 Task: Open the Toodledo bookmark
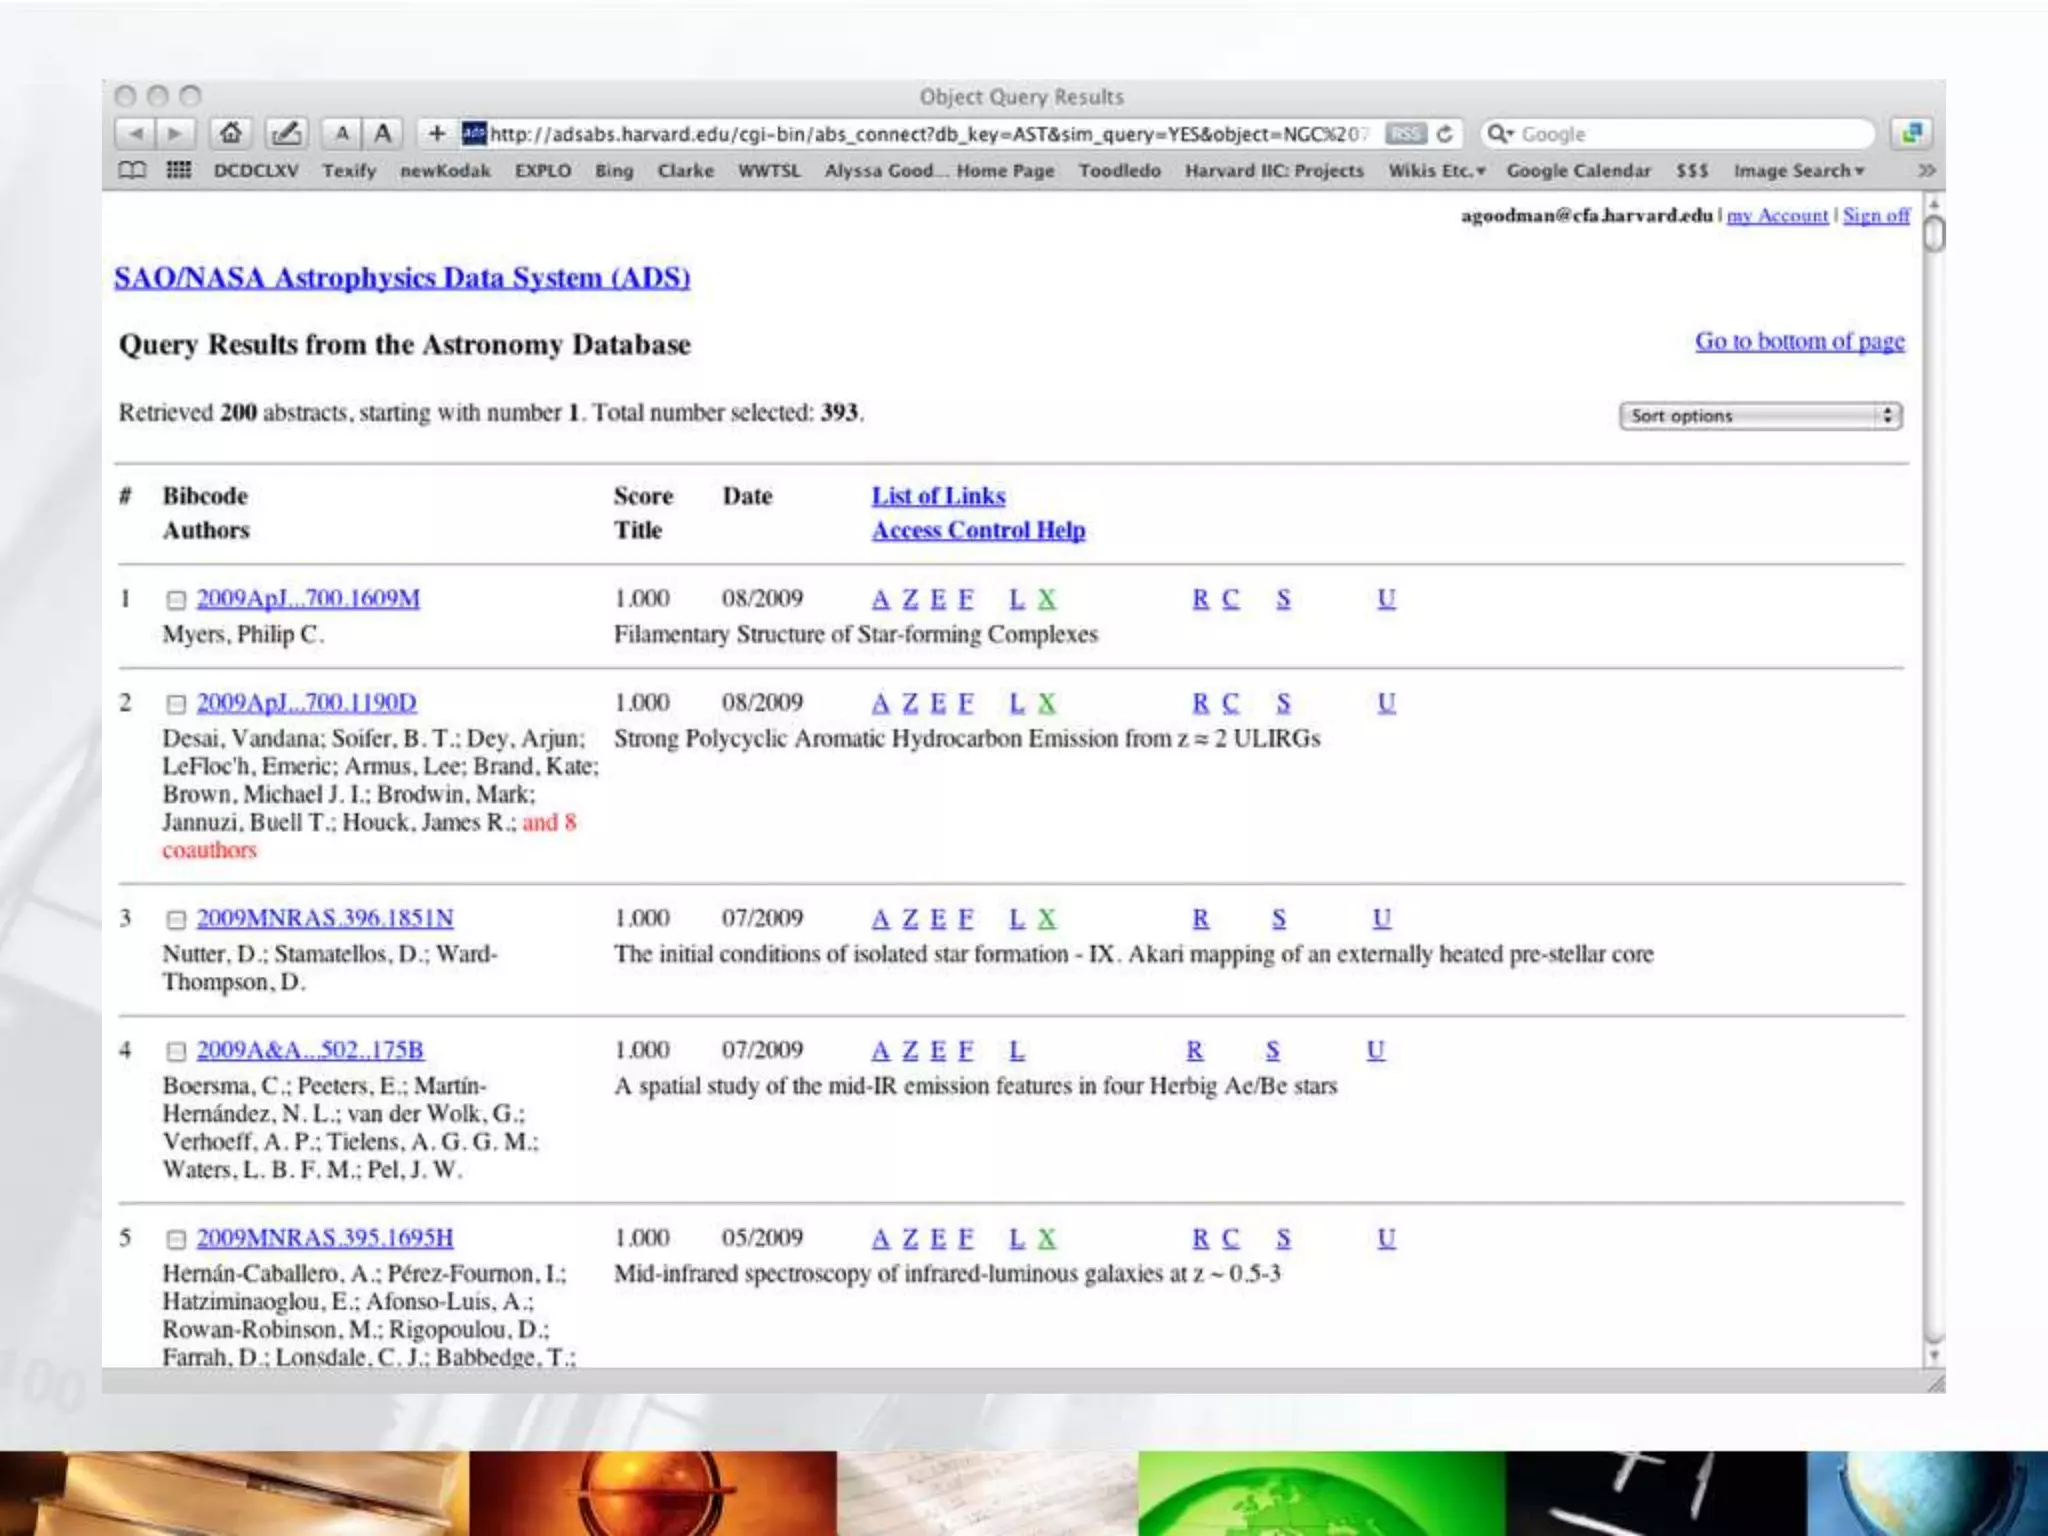[1119, 171]
